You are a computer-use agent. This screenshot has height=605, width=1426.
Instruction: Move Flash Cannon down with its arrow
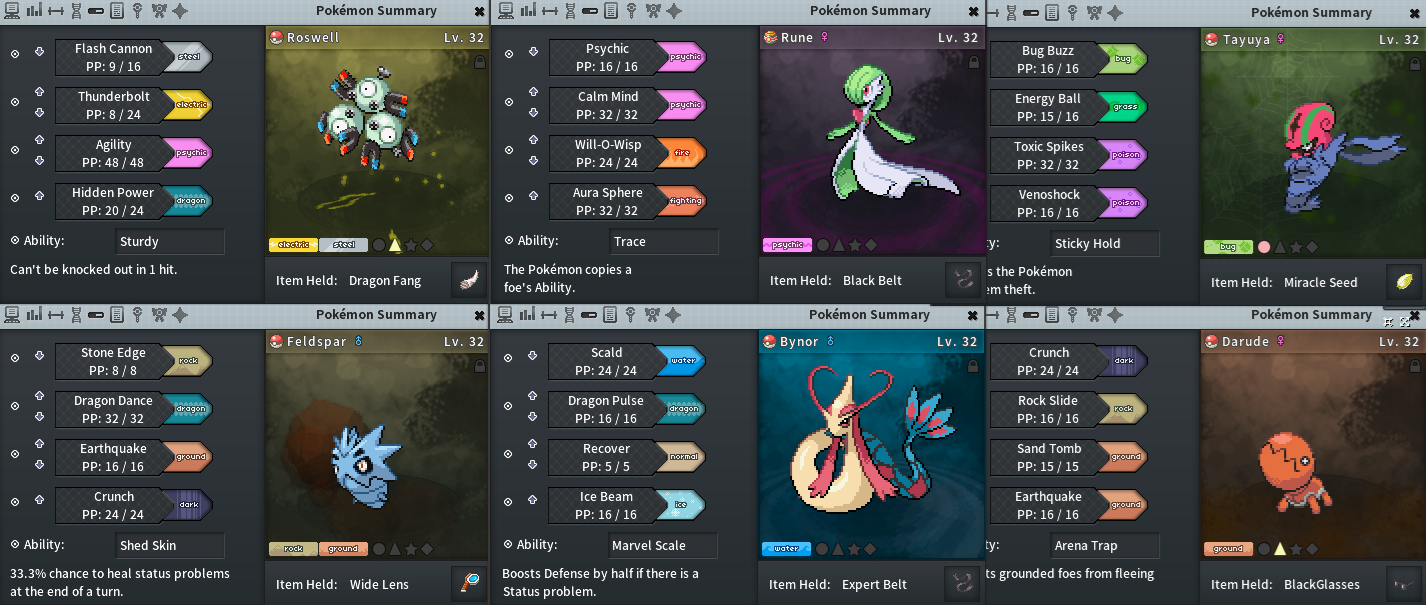click(x=39, y=52)
